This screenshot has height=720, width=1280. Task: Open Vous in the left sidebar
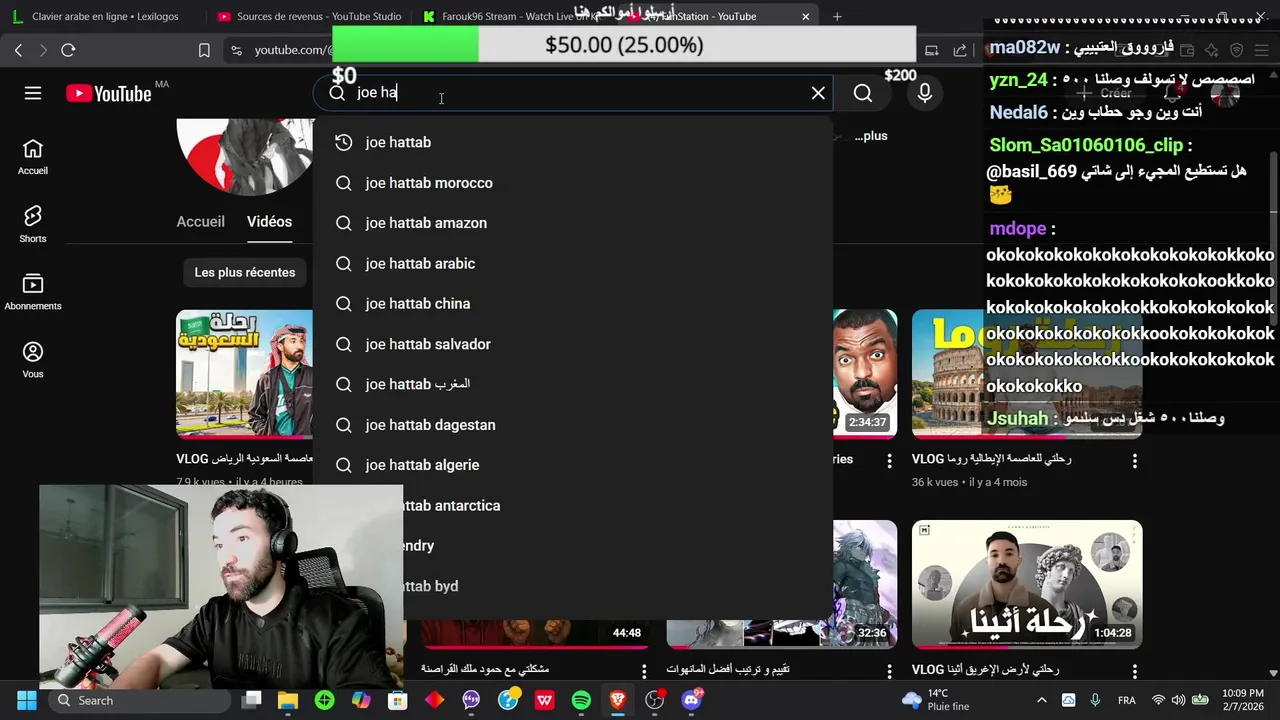[33, 360]
